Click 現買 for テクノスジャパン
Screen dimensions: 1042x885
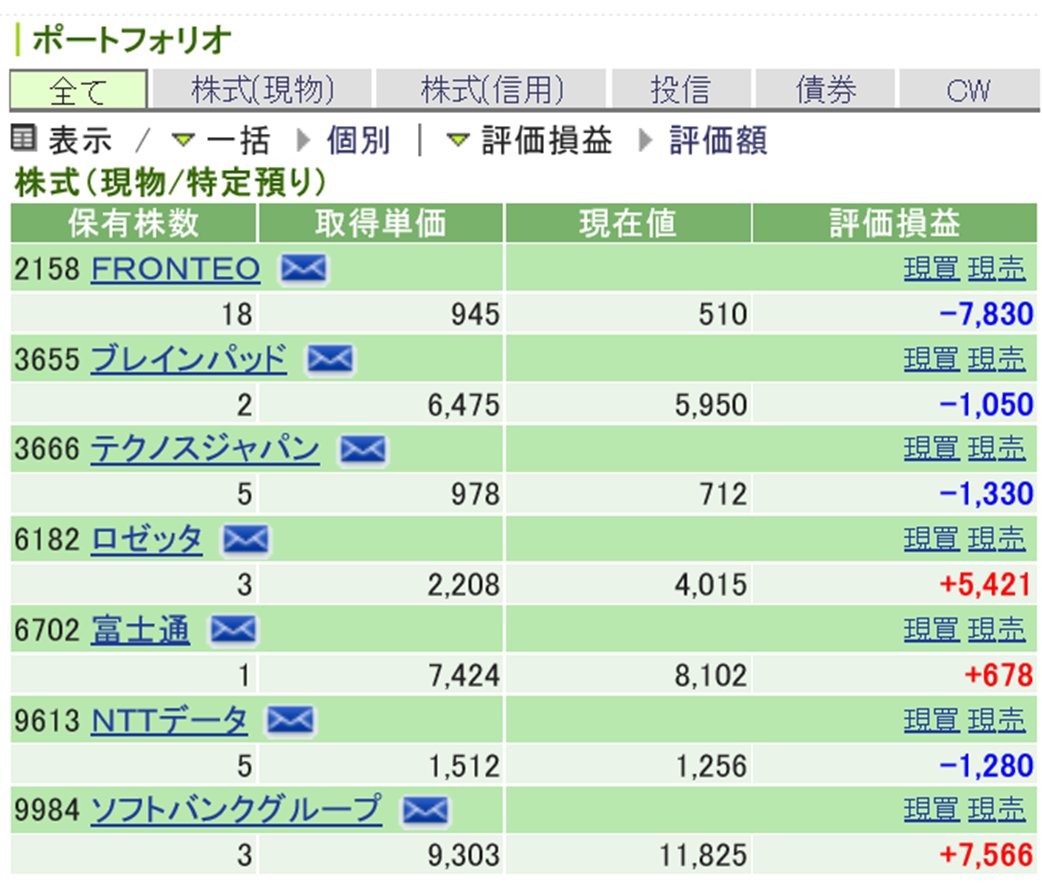pos(932,449)
